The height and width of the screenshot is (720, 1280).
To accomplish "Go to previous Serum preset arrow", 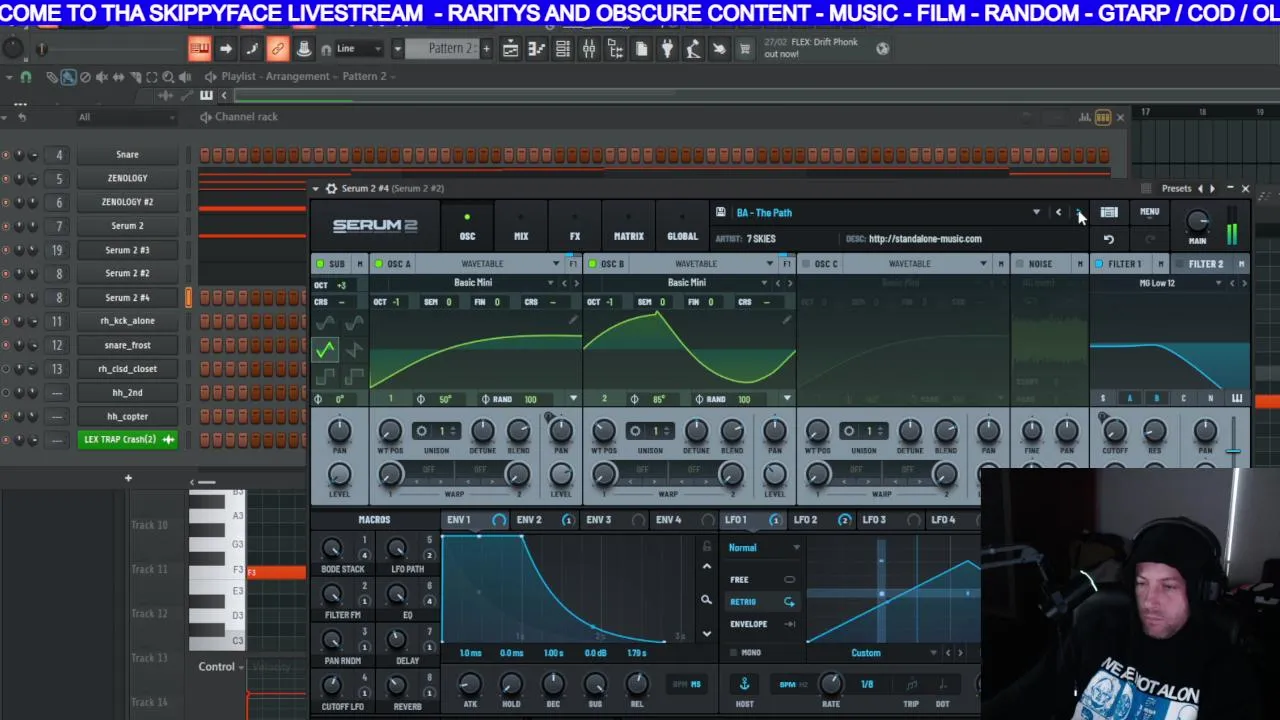I will coord(1058,212).
